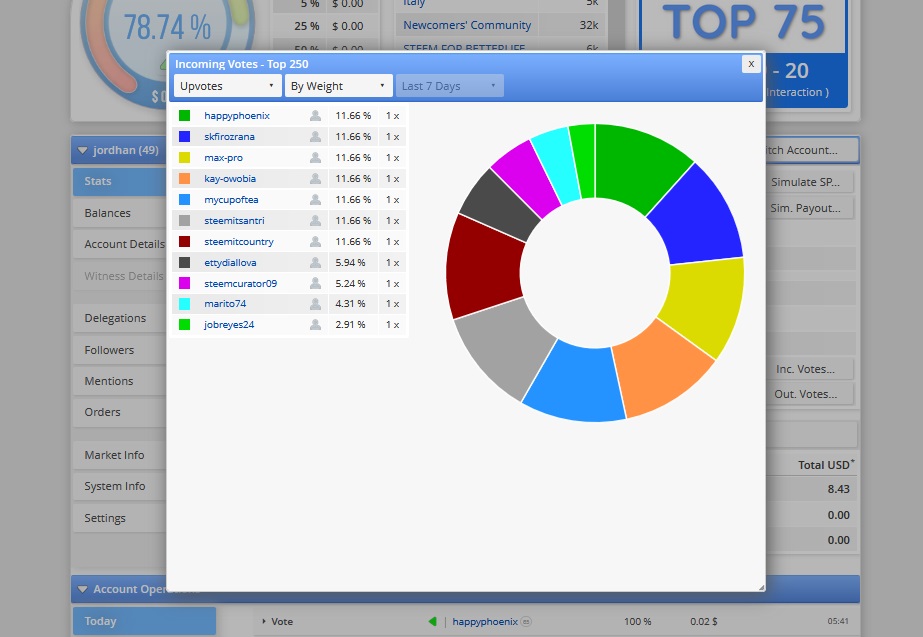Image resolution: width=923 pixels, height=637 pixels.
Task: Open the System Info tab
Action: (x=120, y=486)
